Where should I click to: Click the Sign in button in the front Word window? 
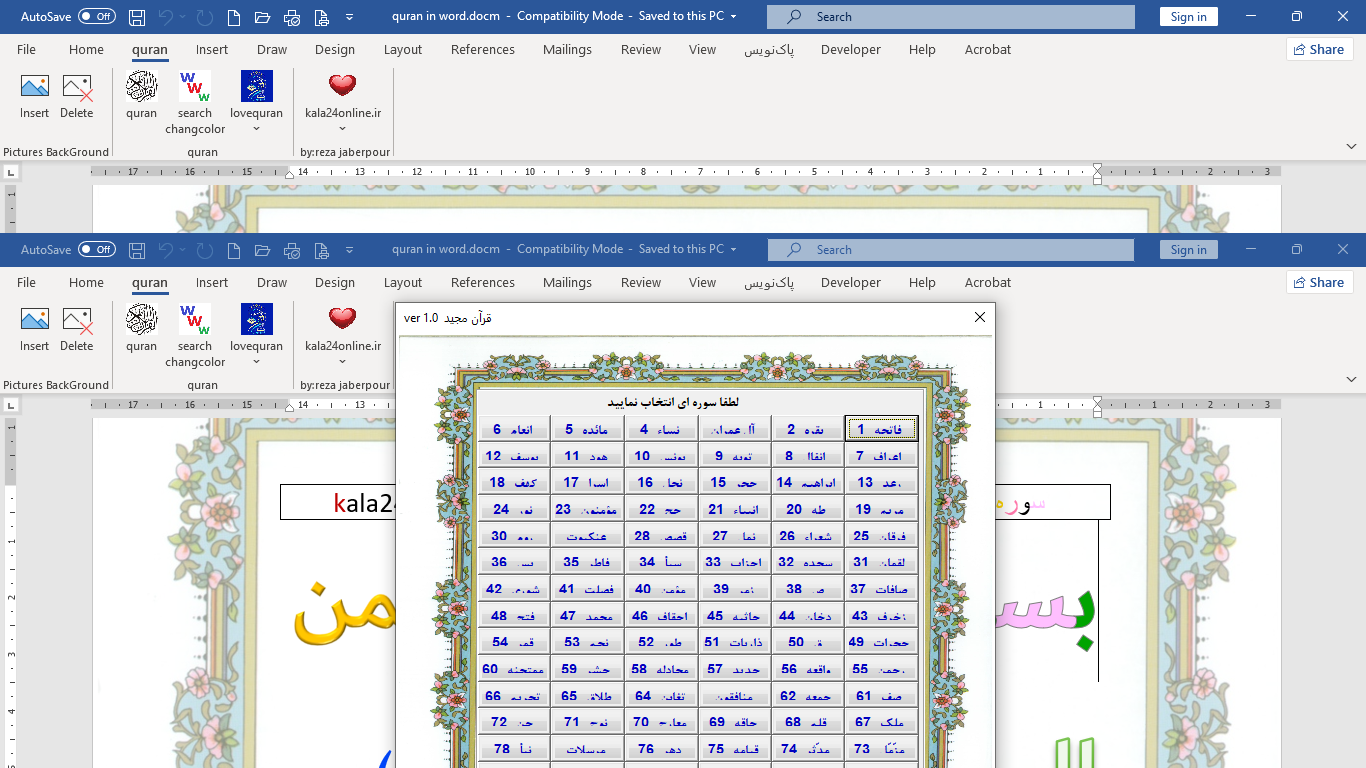[1189, 250]
